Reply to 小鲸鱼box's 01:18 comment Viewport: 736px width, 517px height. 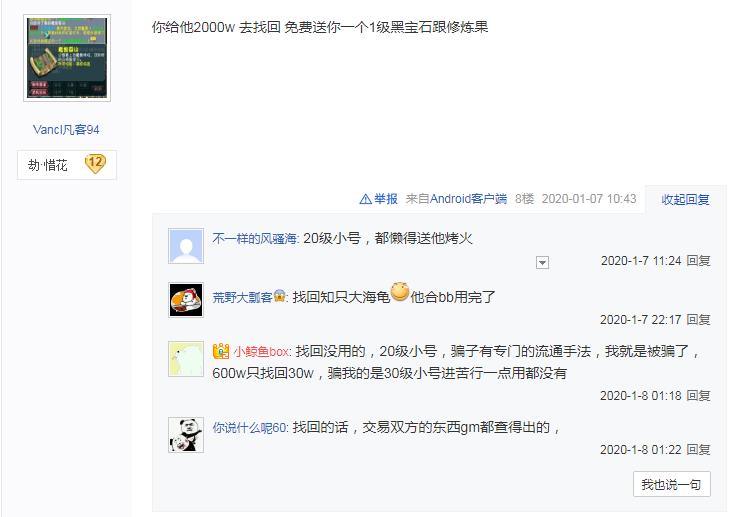[698, 396]
